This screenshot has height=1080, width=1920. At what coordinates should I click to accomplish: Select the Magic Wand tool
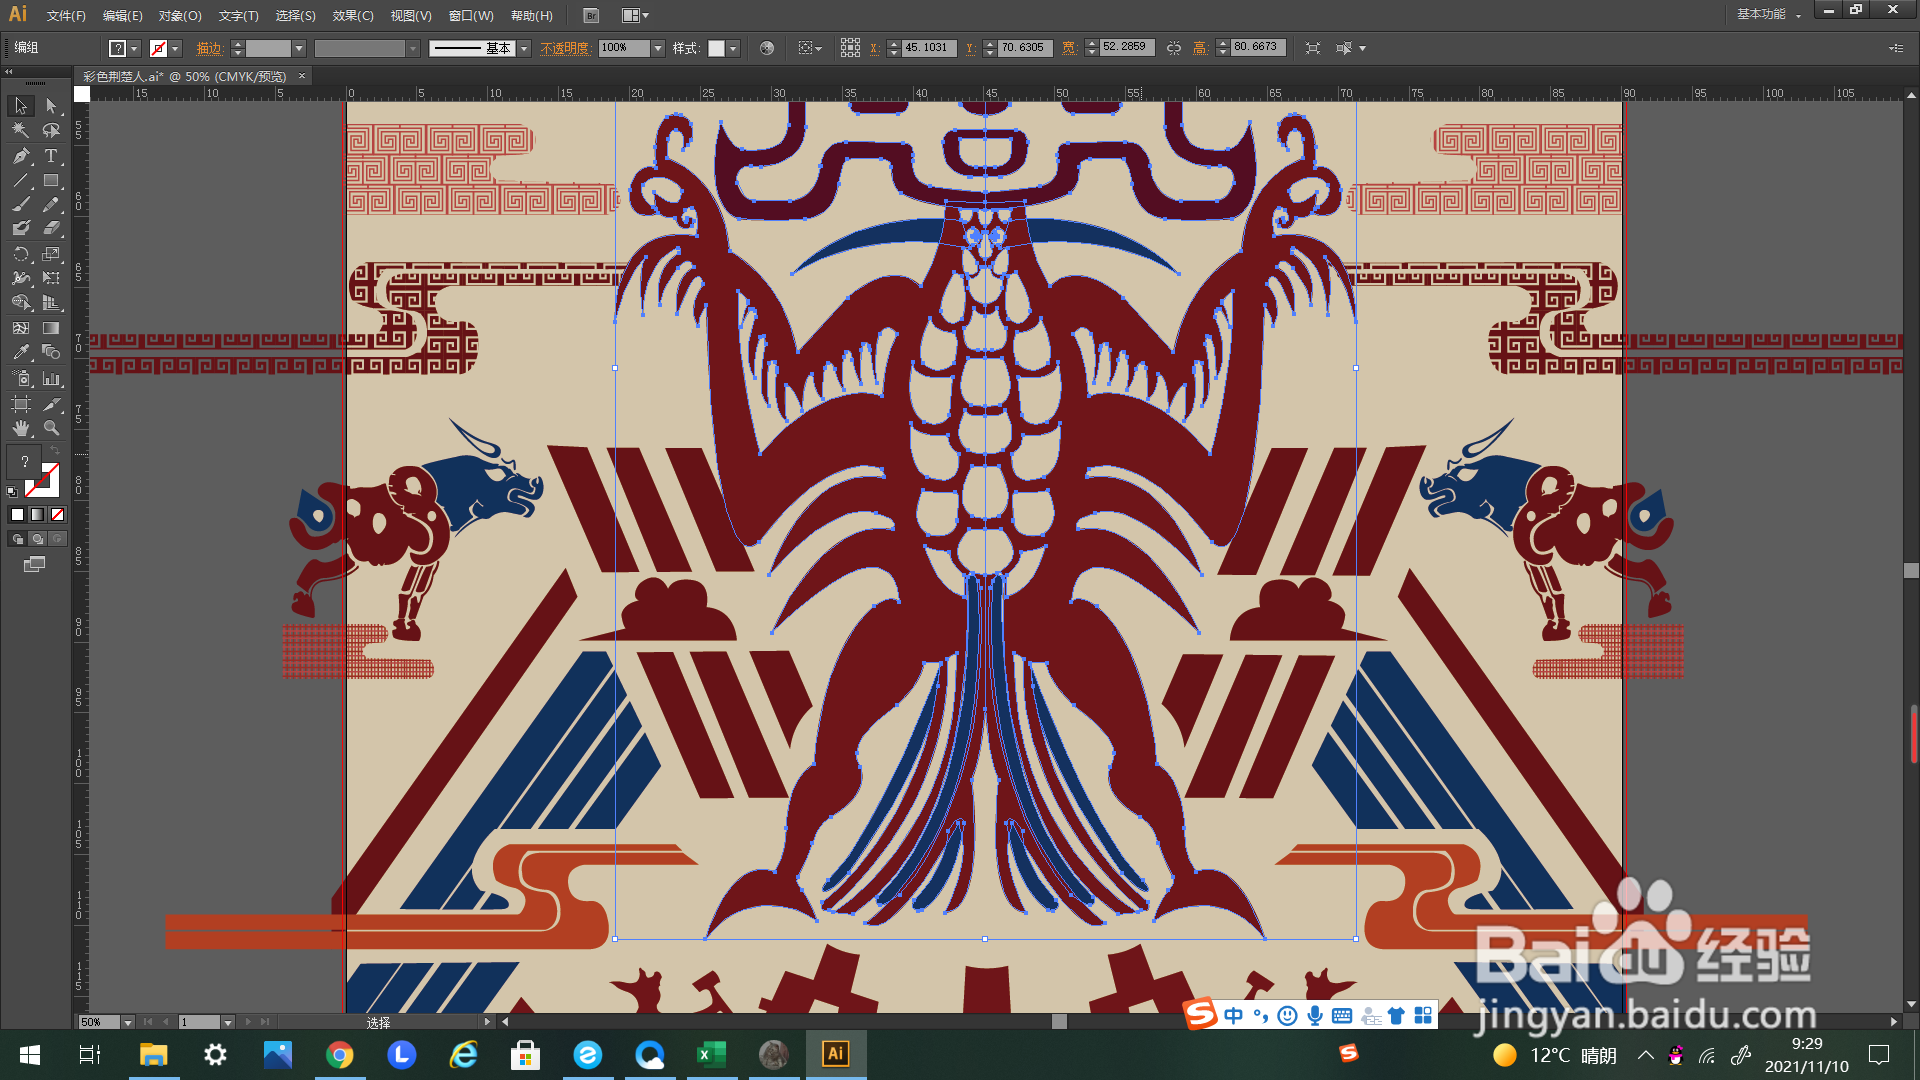[21, 130]
